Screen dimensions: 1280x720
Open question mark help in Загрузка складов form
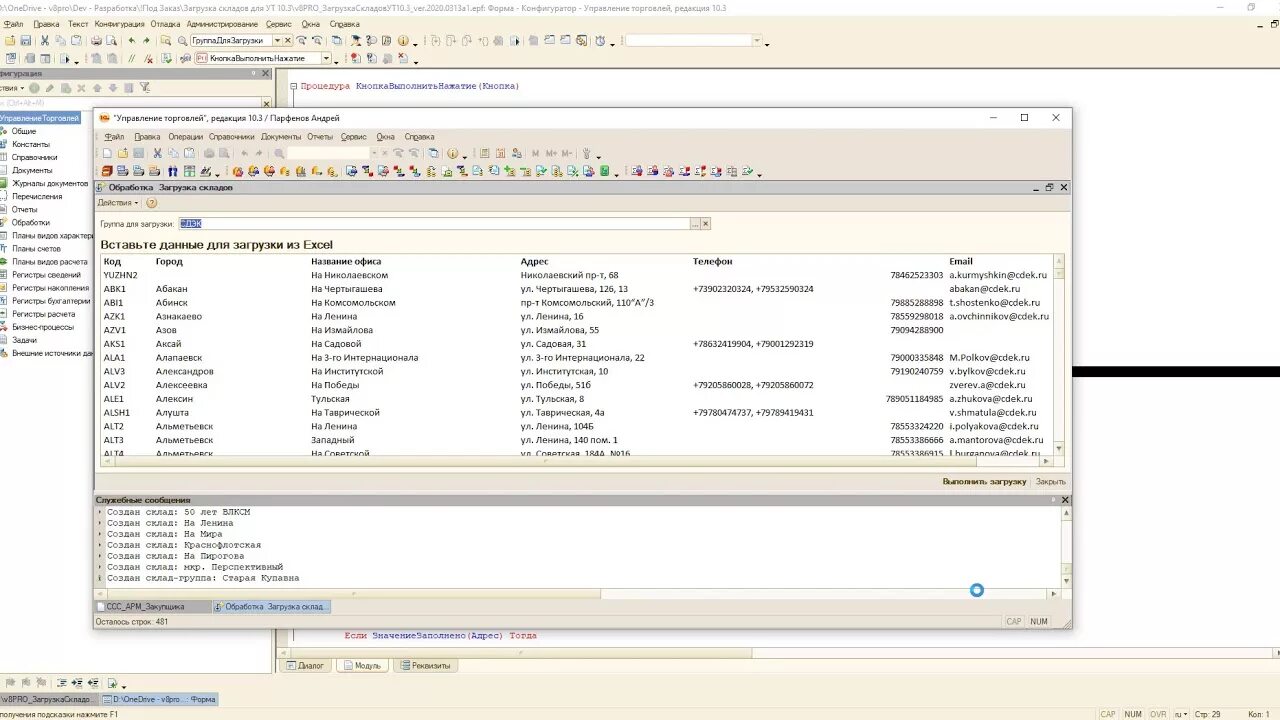tap(151, 203)
